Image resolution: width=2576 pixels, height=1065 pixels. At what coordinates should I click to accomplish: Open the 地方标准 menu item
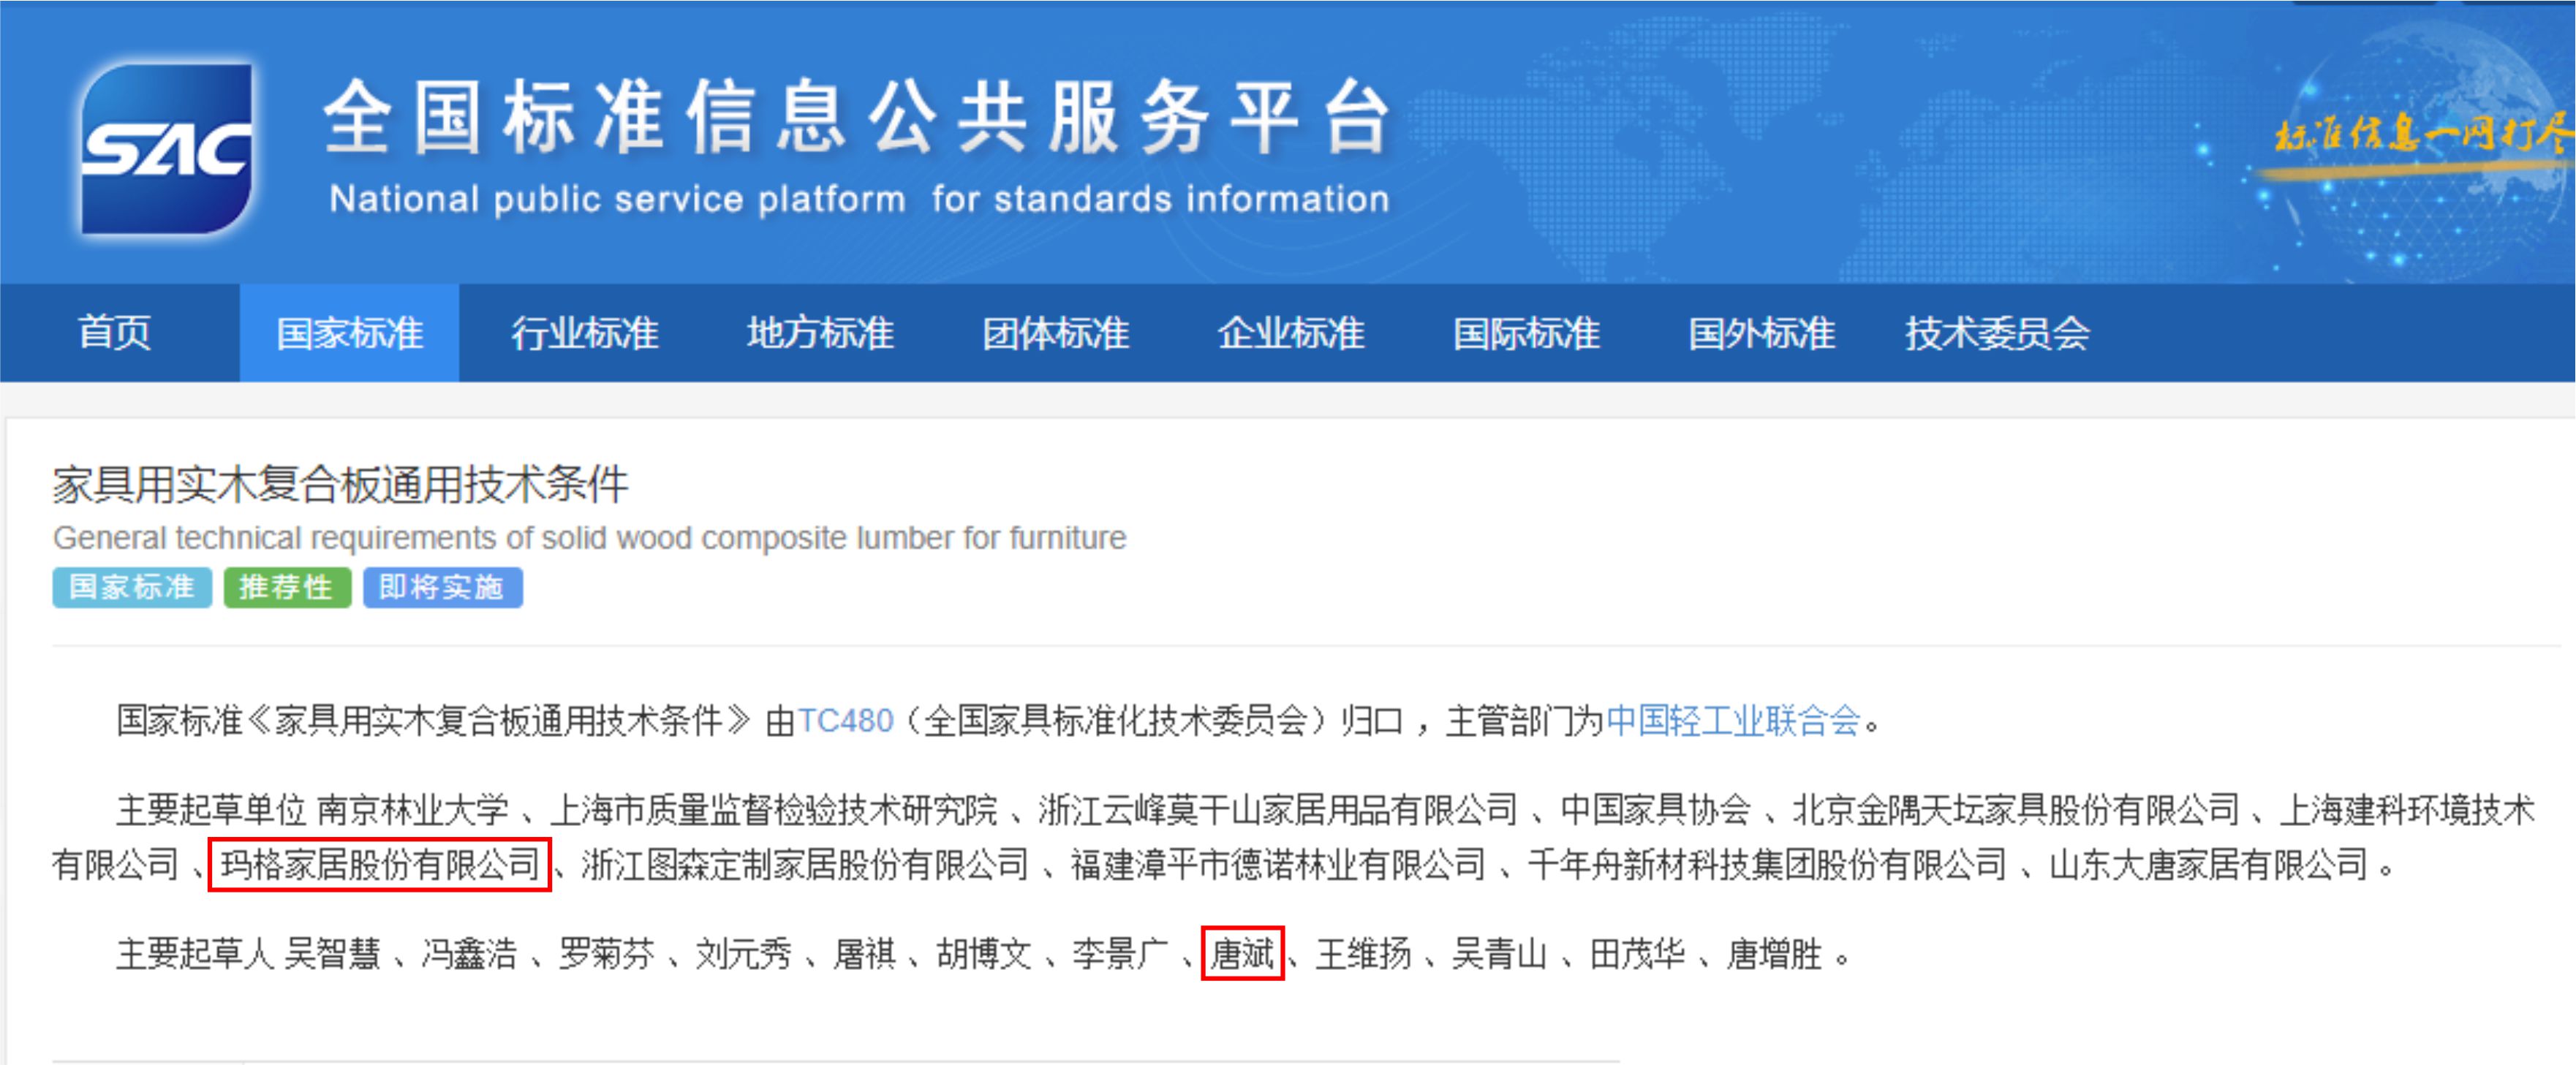coord(820,333)
